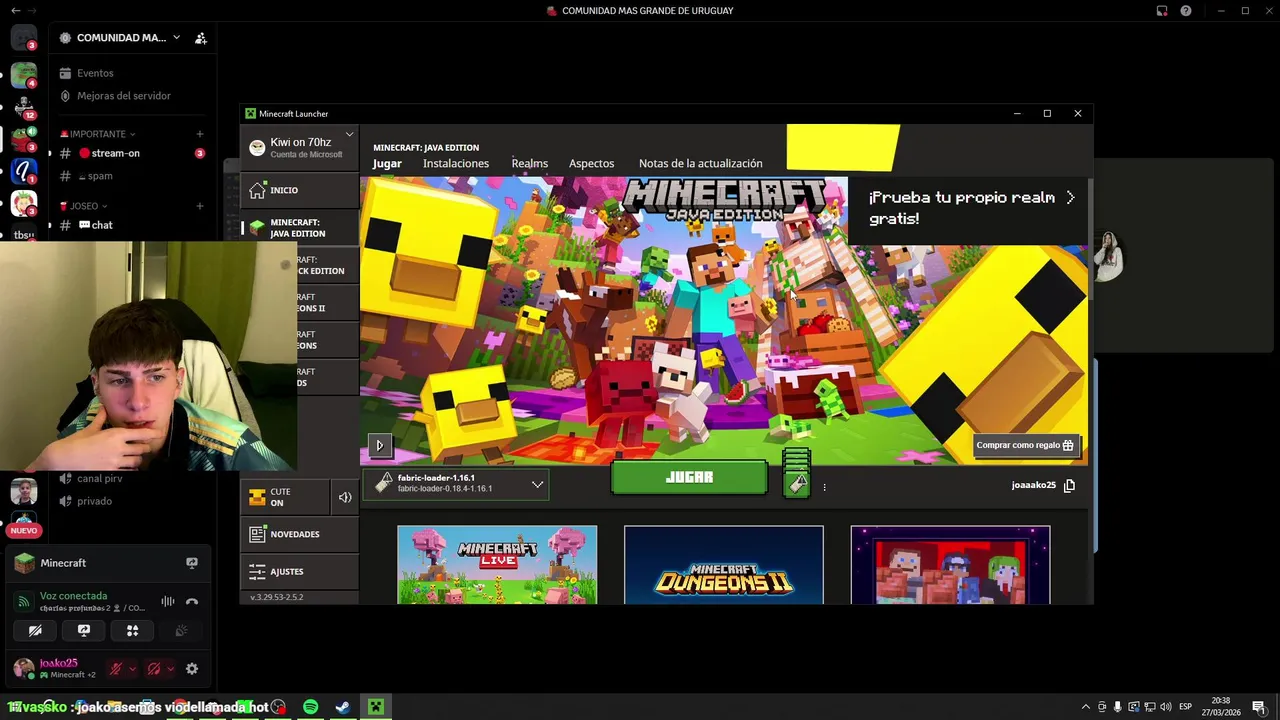
Task: Open microphone input options arrow
Action: pyautogui.click(x=132, y=669)
